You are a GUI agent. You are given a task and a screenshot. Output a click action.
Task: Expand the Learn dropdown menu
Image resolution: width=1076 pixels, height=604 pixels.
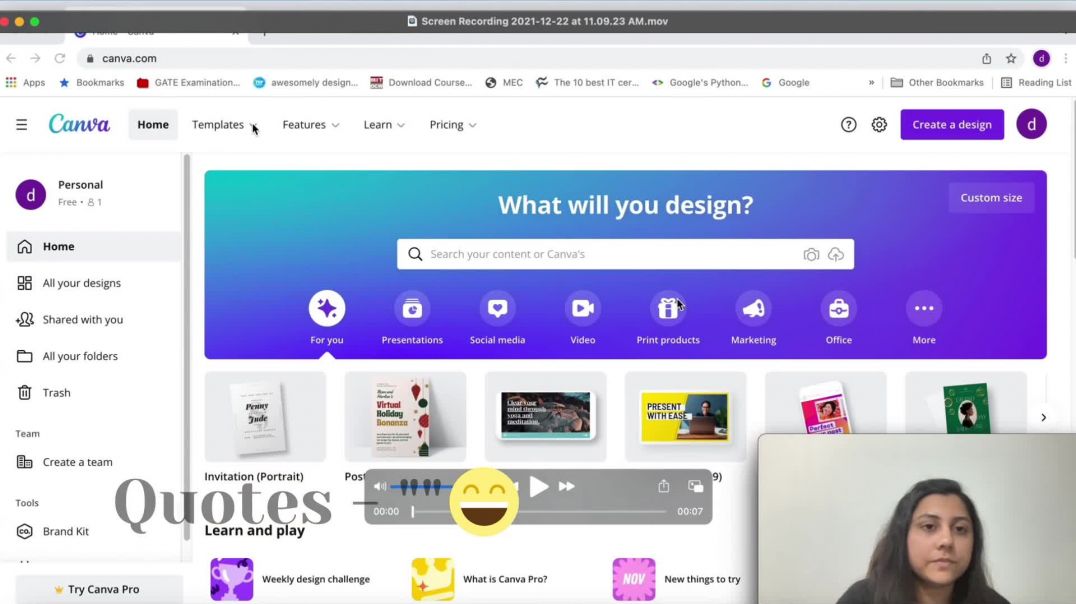[384, 124]
